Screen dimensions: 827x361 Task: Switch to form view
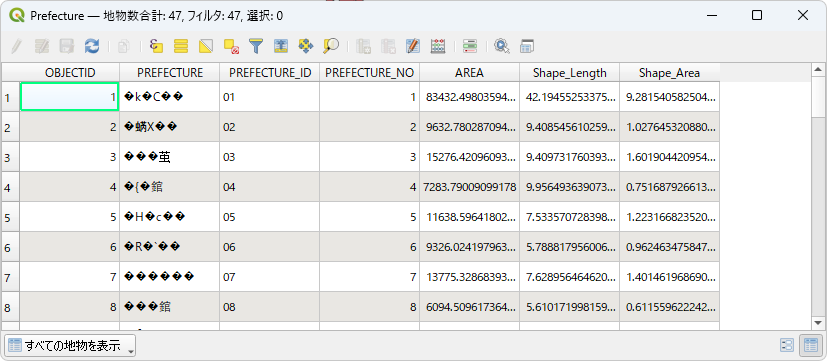[x=787, y=345]
